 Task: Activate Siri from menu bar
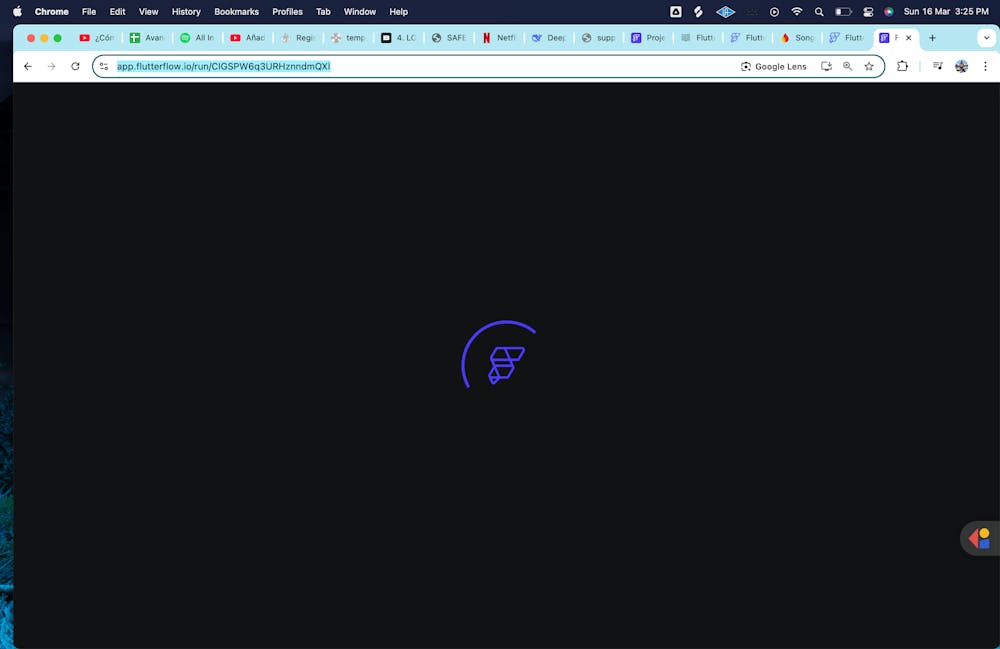[x=888, y=11]
